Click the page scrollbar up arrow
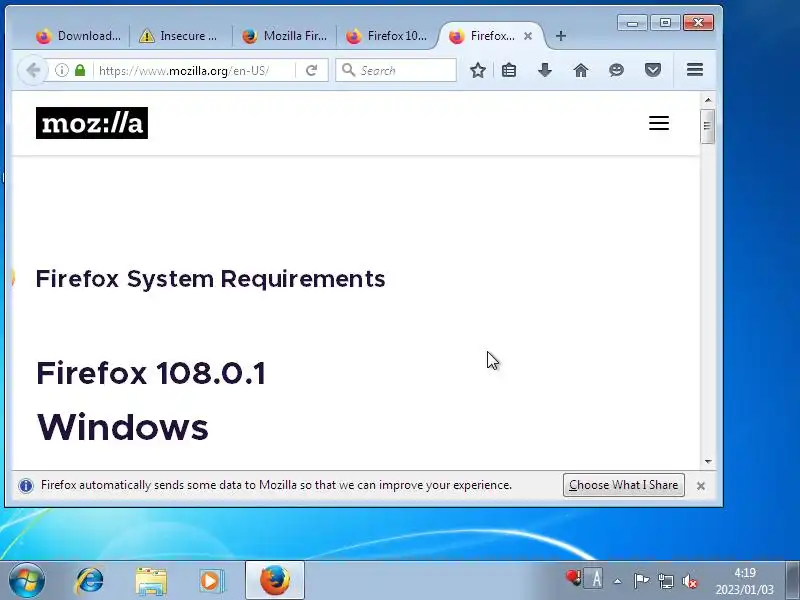The height and width of the screenshot is (600, 800). [708, 99]
